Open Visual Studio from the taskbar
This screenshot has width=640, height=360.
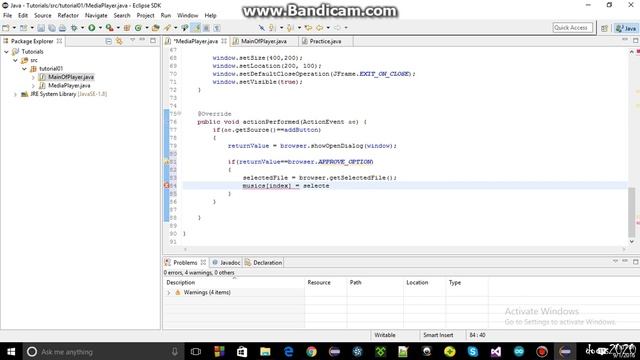tap(496, 351)
